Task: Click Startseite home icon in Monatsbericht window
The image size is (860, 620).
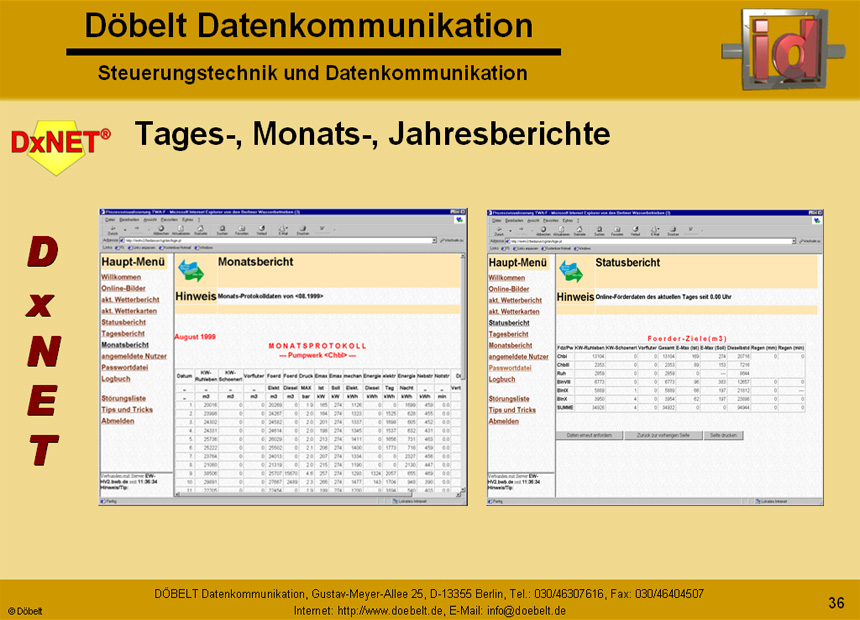Action: pyautogui.click(x=201, y=230)
